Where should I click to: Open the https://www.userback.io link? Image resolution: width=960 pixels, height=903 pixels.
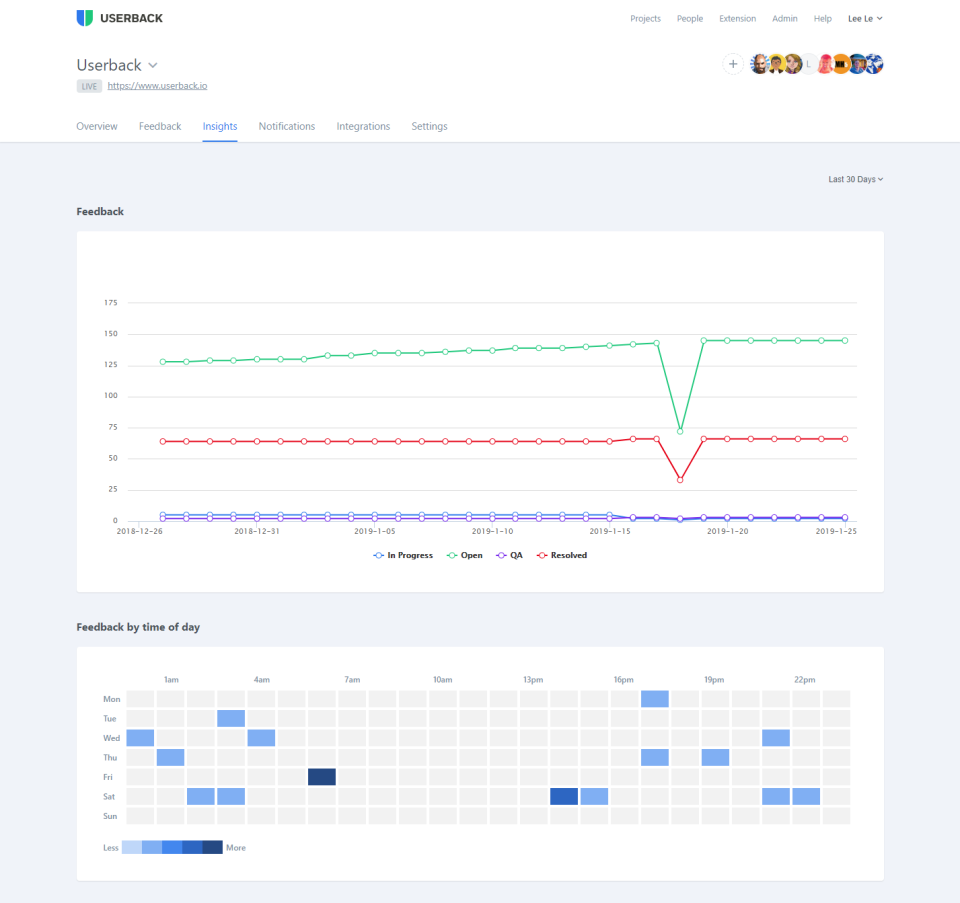[x=157, y=86]
